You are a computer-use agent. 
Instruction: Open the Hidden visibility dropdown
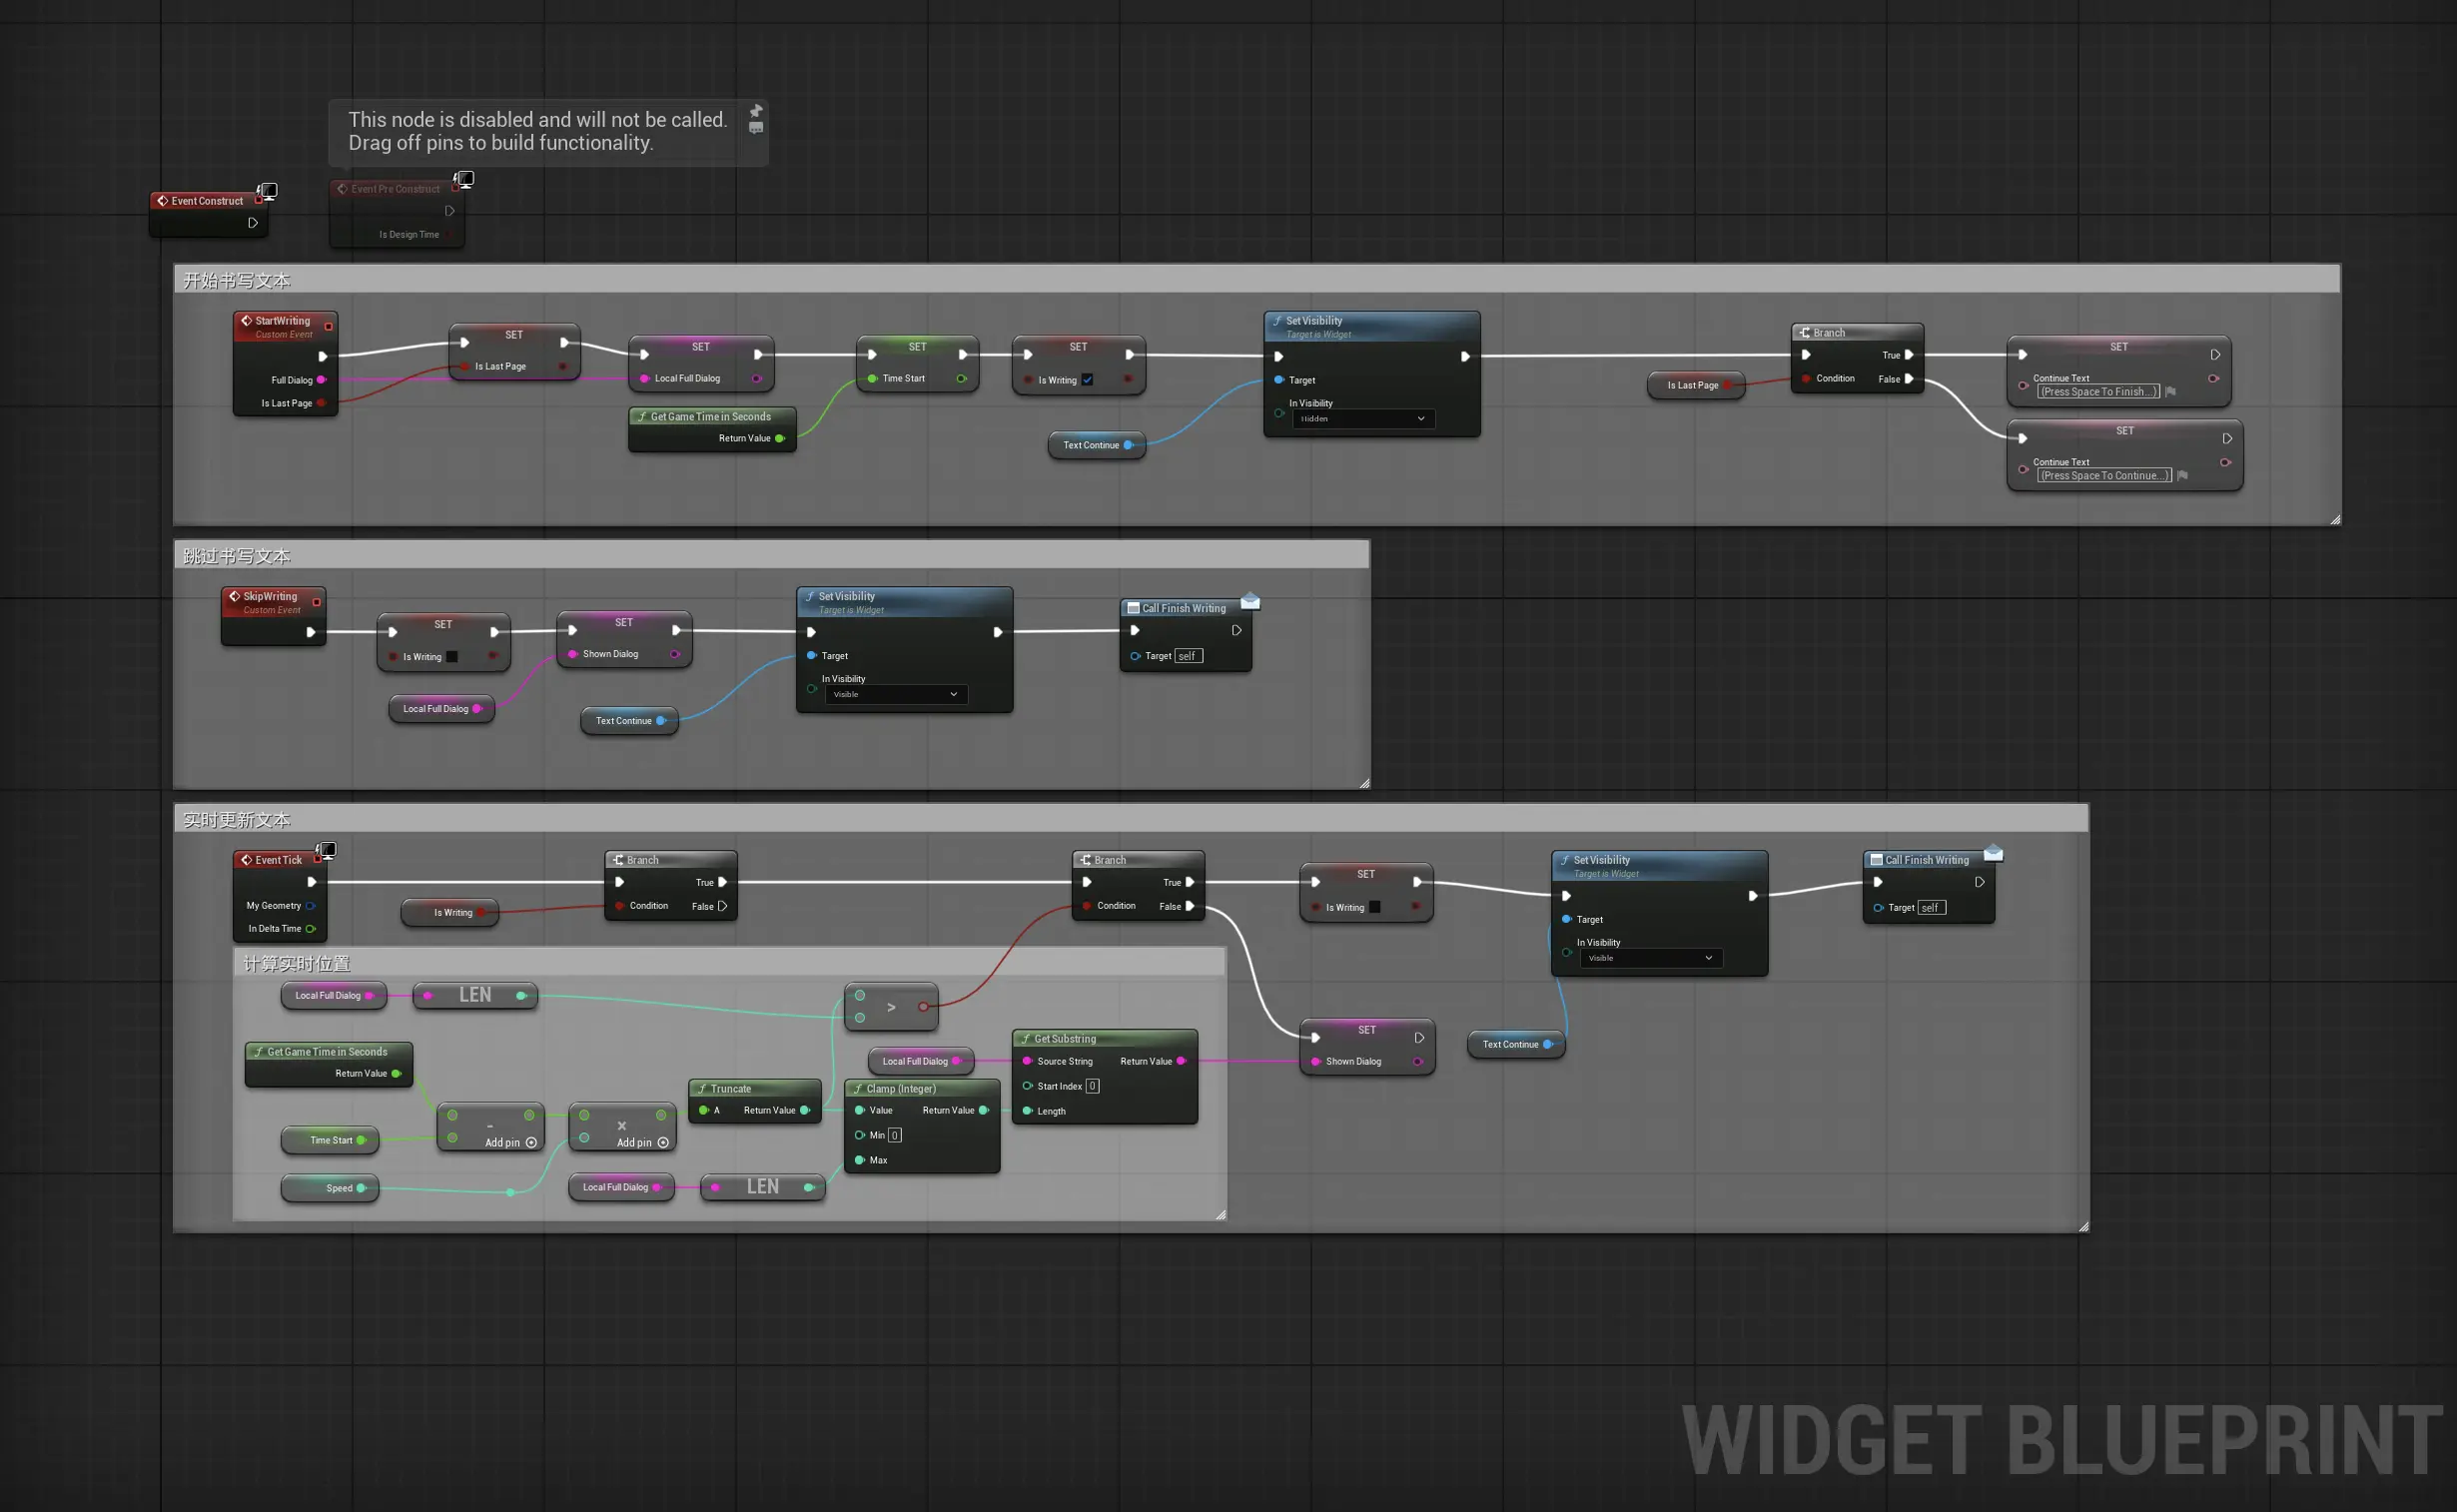click(1364, 419)
